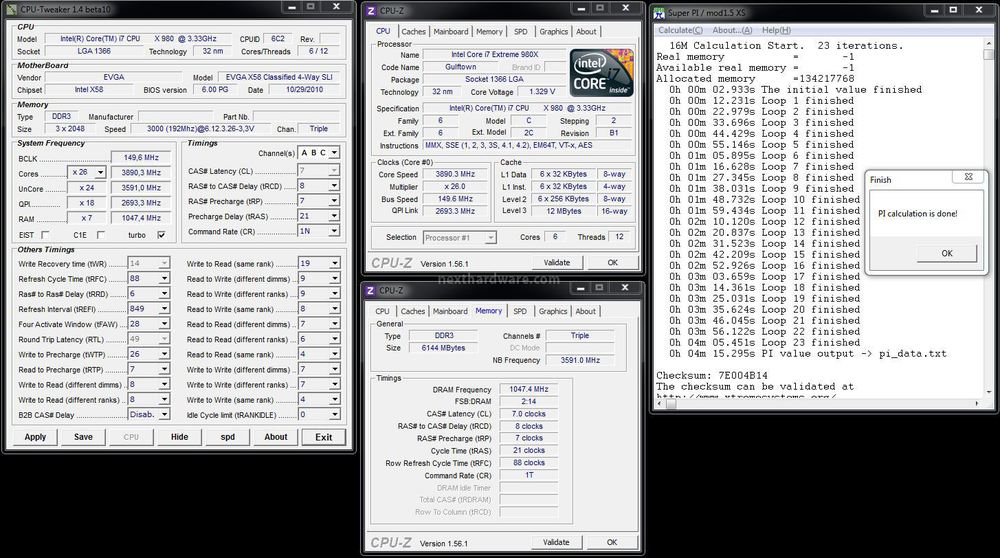The height and width of the screenshot is (558, 1000).
Task: Open the About...(A) menu in Super PI
Action: (732, 30)
